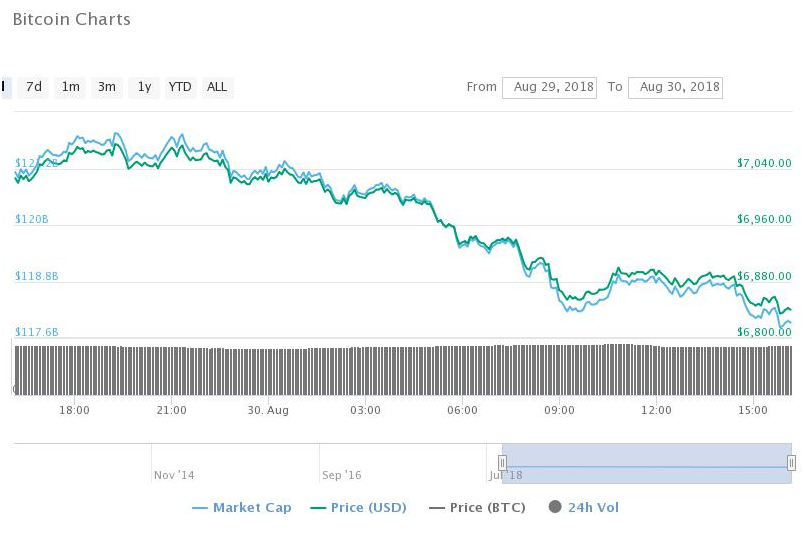
Task: Grab the right navigator range handle
Action: tap(791, 463)
